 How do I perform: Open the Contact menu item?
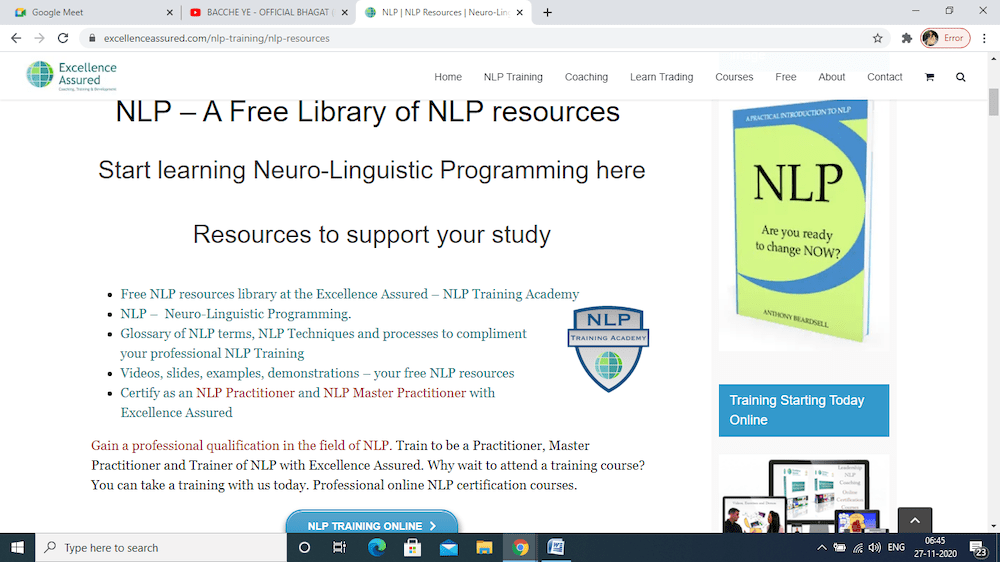point(885,77)
